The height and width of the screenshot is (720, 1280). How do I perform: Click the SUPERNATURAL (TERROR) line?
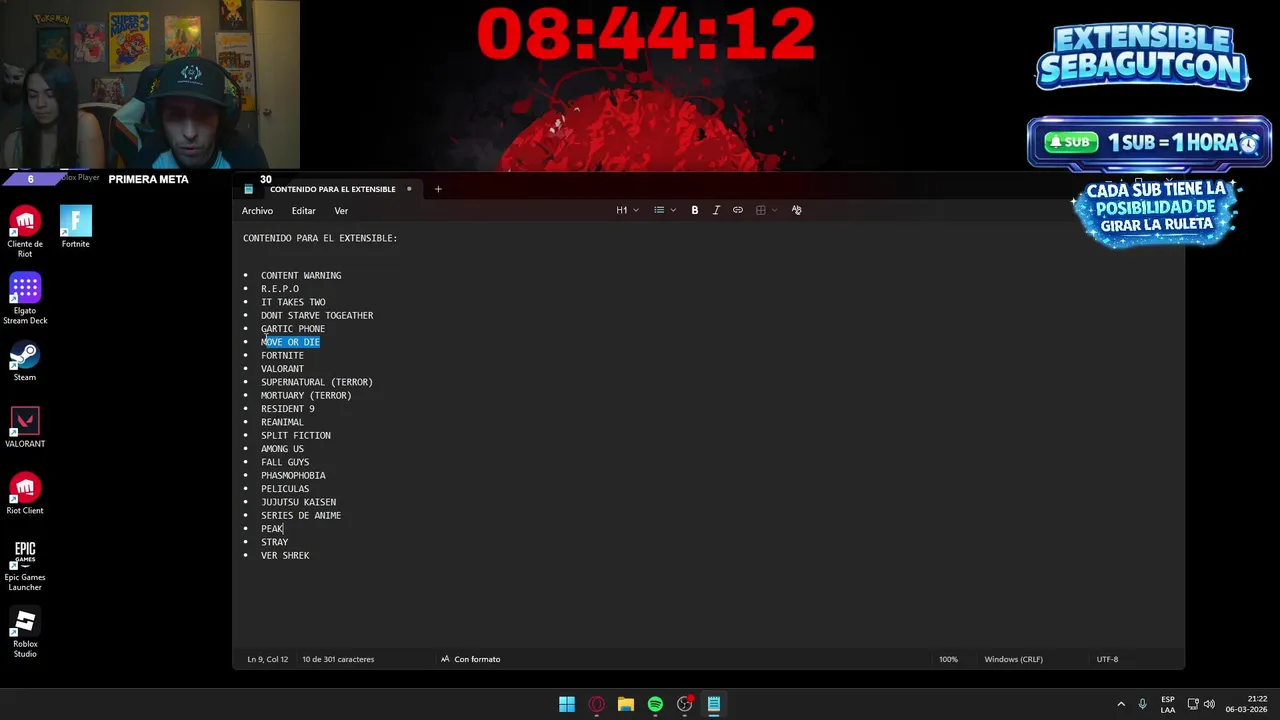pos(317,382)
